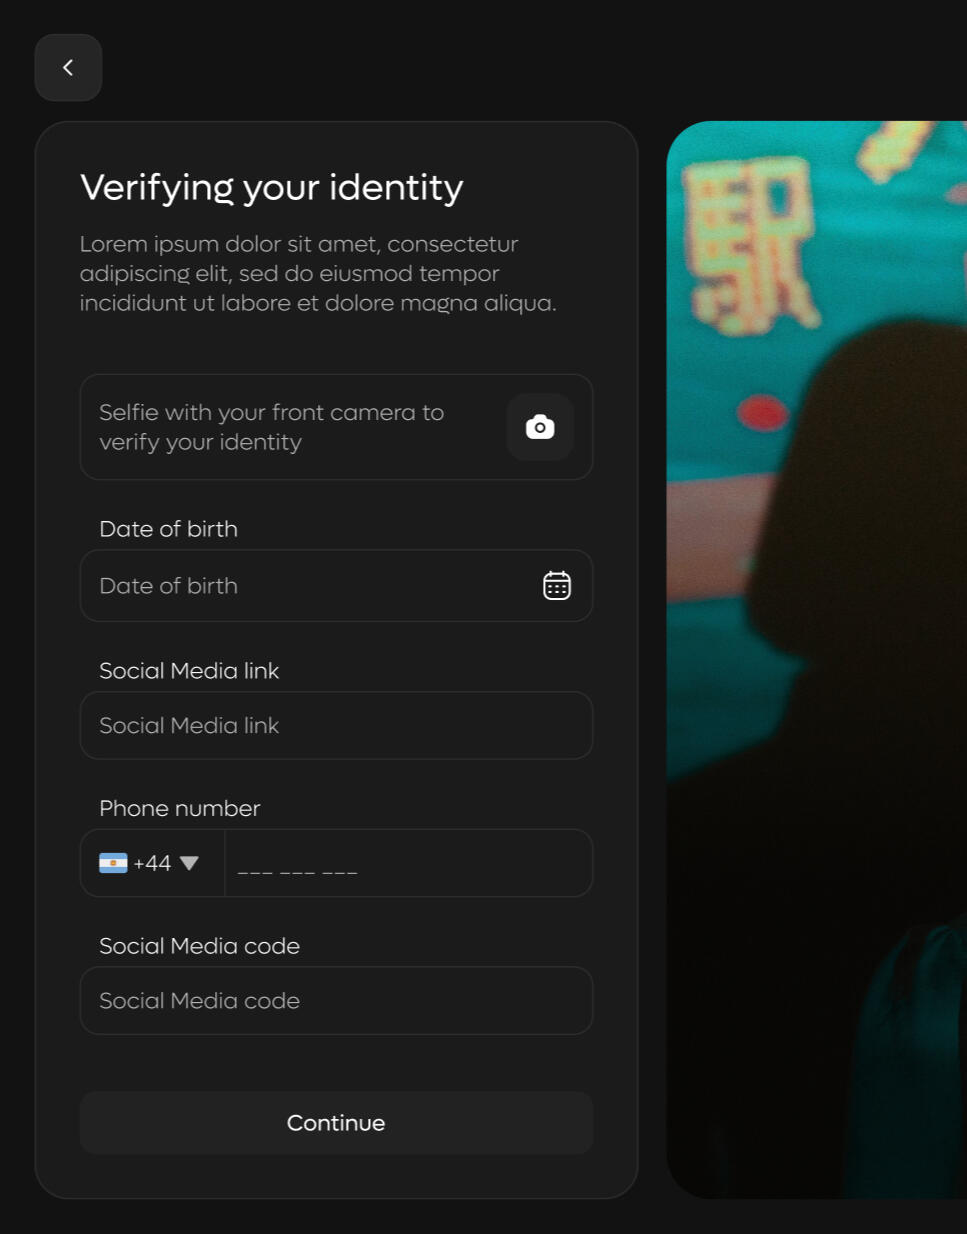This screenshot has height=1234, width=967.
Task: Click the back arrow button
Action: pos(68,68)
